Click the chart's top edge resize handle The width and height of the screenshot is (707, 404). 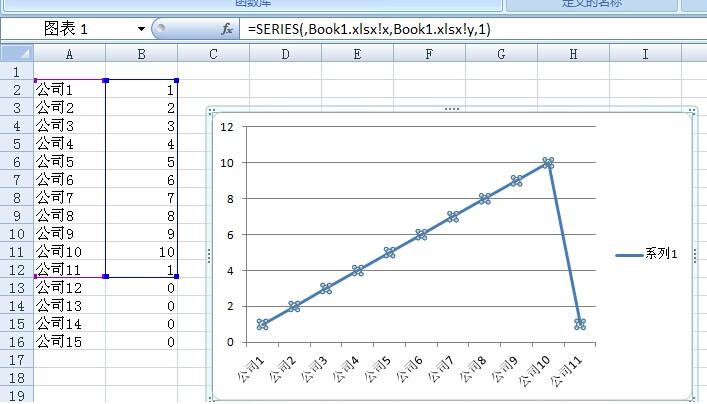451,108
